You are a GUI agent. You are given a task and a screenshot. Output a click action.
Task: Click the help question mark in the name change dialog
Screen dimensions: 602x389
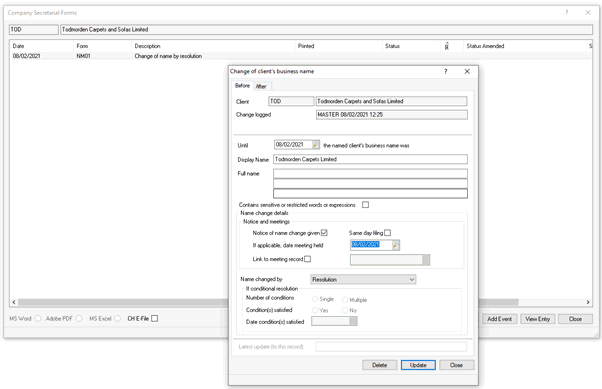(445, 71)
